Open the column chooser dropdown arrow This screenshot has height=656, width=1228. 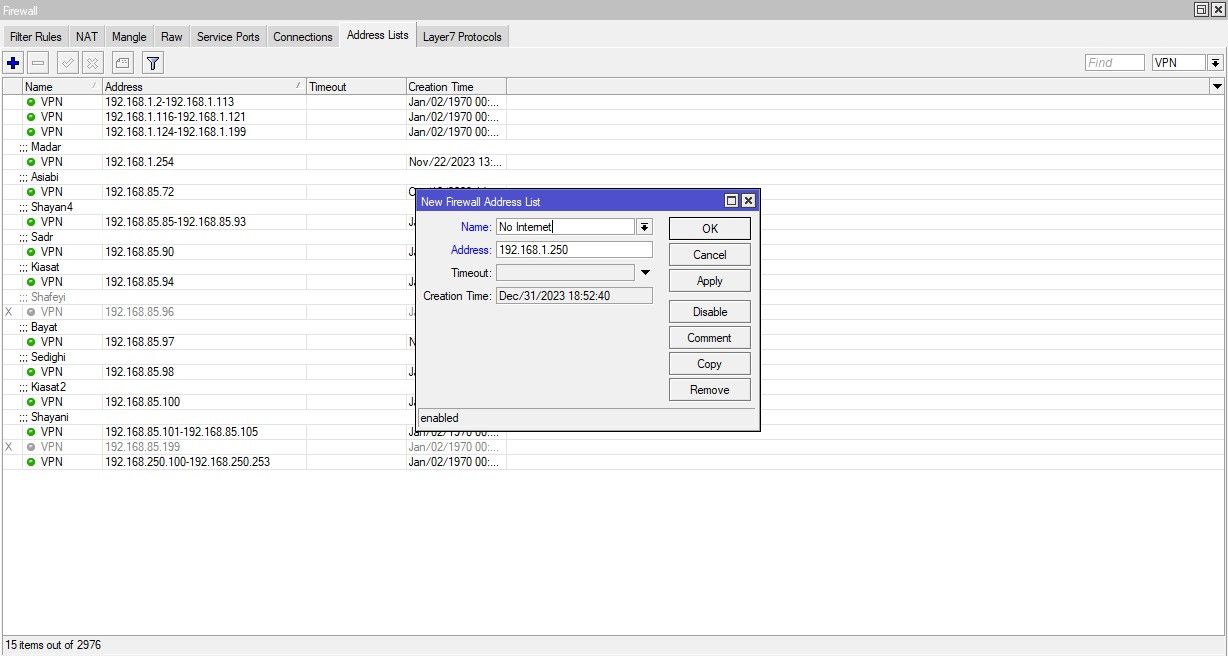point(1217,87)
